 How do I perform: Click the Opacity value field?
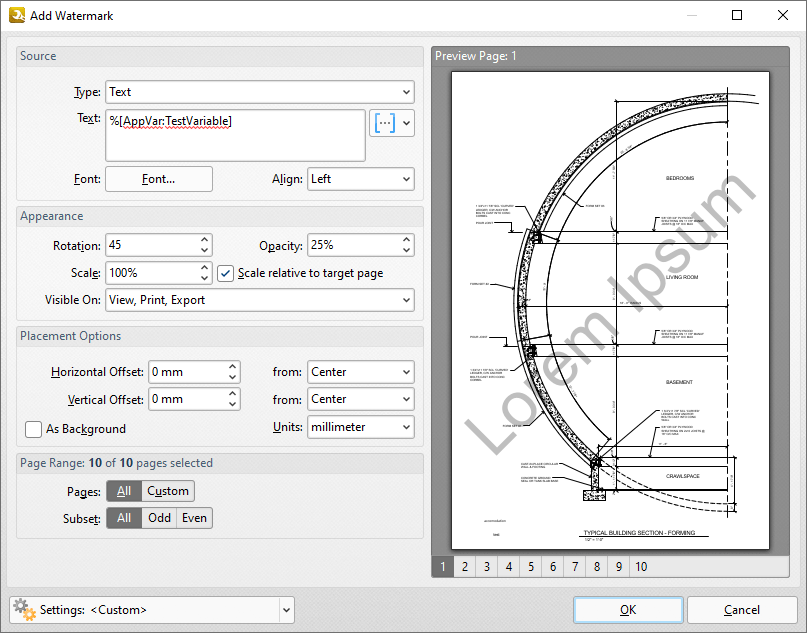coord(354,245)
